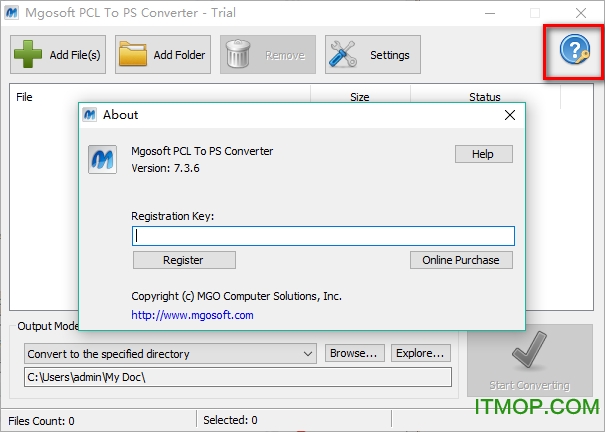The width and height of the screenshot is (605, 432).
Task: Click the Online Purchase button
Action: pyautogui.click(x=461, y=260)
